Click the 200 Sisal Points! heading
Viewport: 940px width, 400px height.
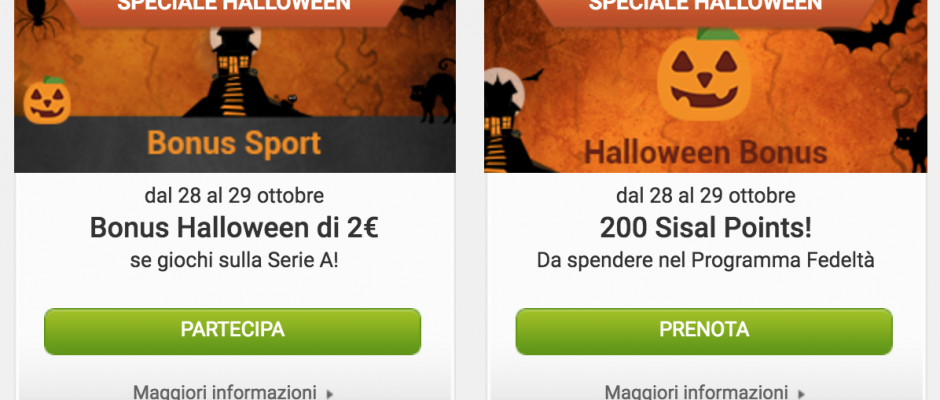(706, 228)
